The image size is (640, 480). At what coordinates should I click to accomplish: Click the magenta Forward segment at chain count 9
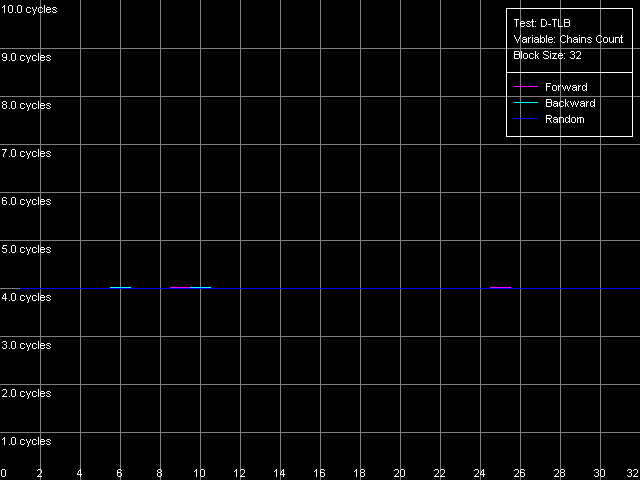180,287
